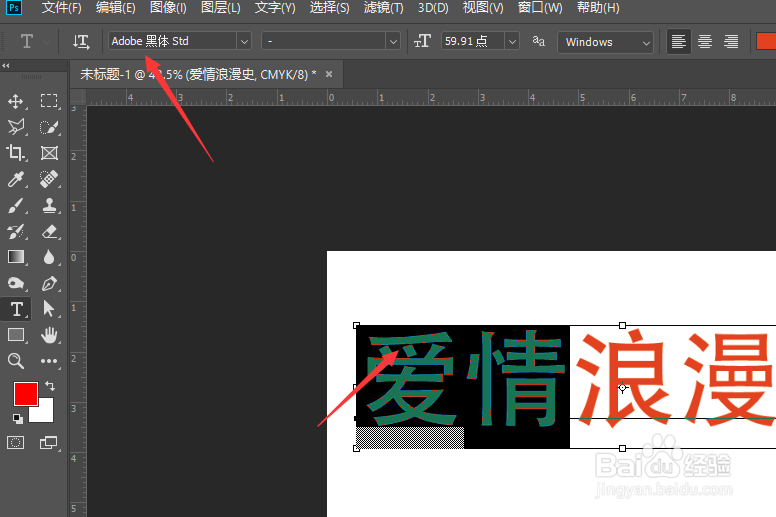Image resolution: width=776 pixels, height=517 pixels.
Task: Open the Edit Toolbar three-dots menu
Action: (x=49, y=361)
